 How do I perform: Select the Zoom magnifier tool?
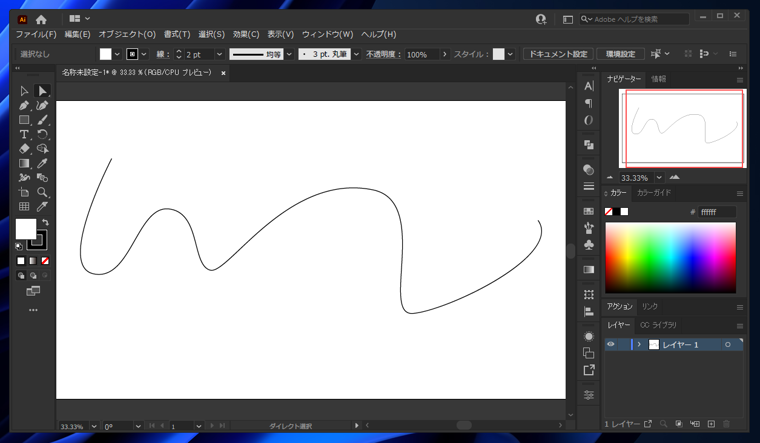coord(42,192)
